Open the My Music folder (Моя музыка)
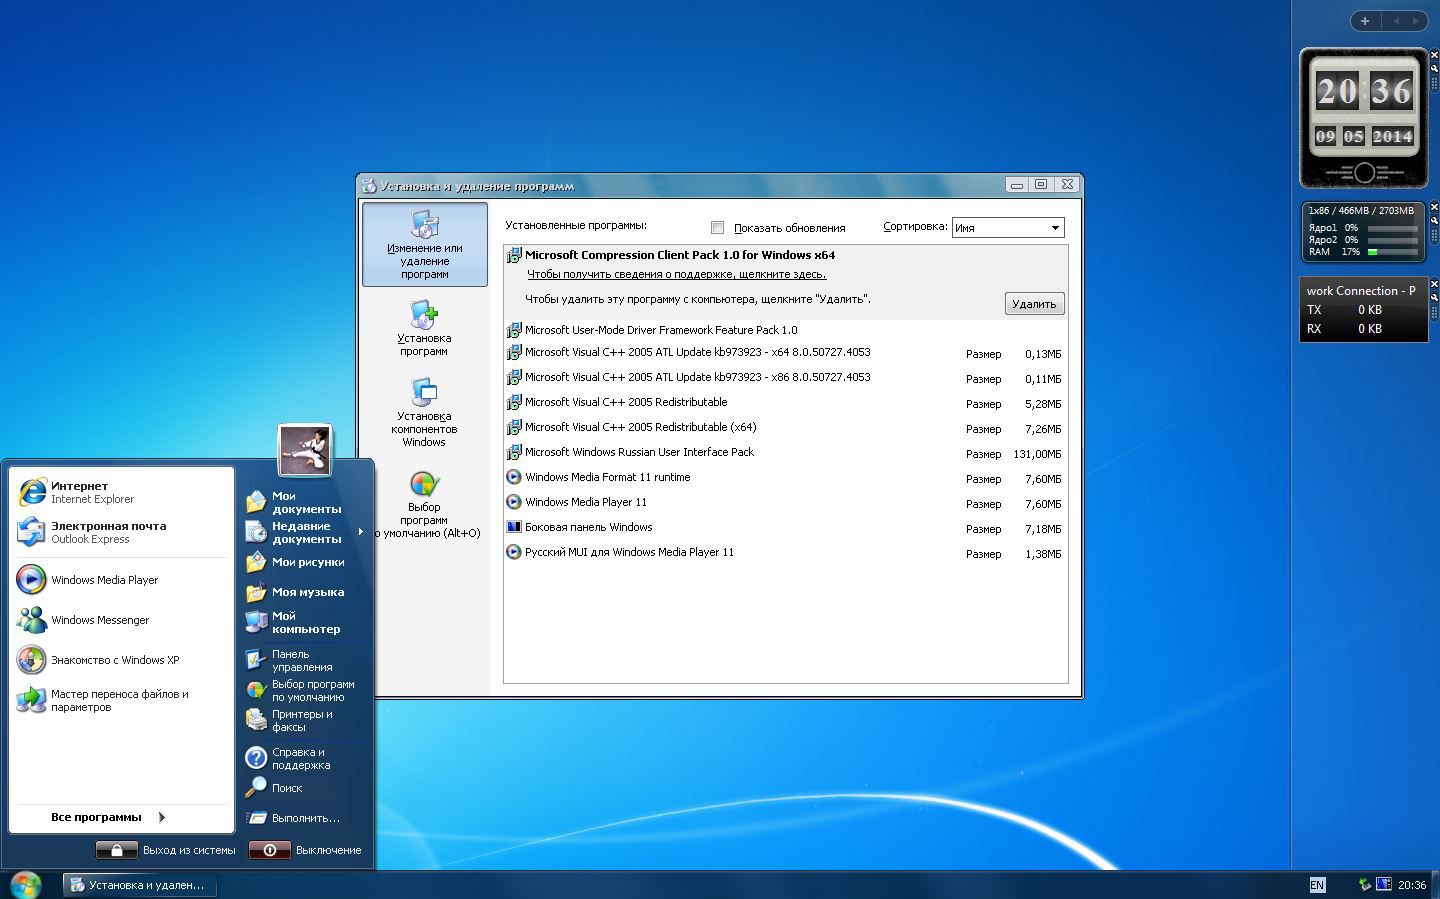 tap(304, 592)
